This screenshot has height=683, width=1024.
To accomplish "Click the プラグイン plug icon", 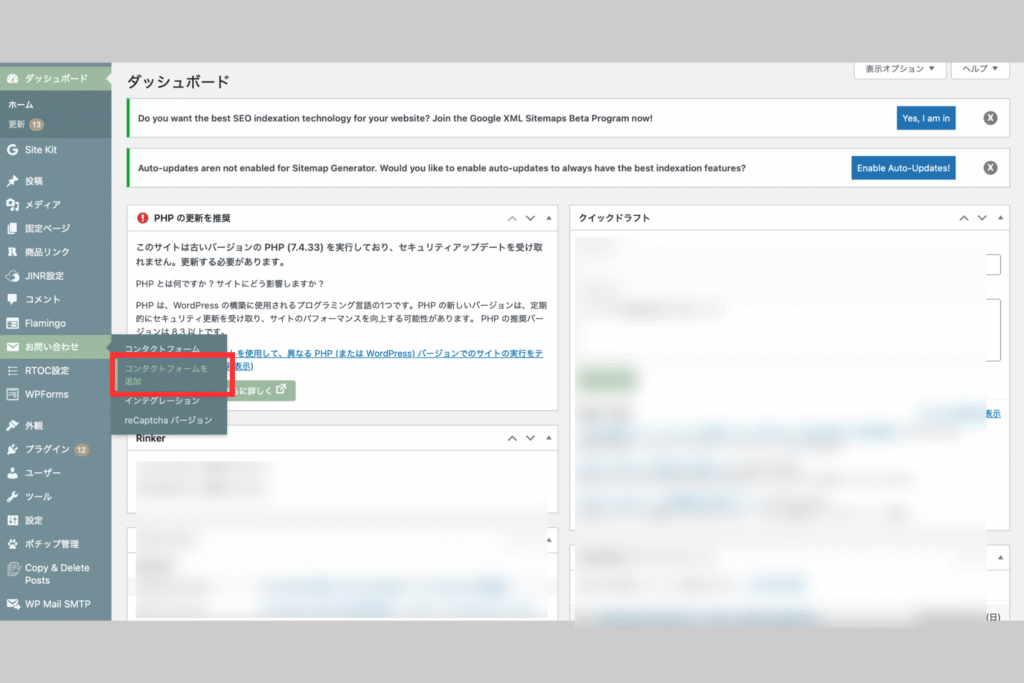I will click(12, 449).
